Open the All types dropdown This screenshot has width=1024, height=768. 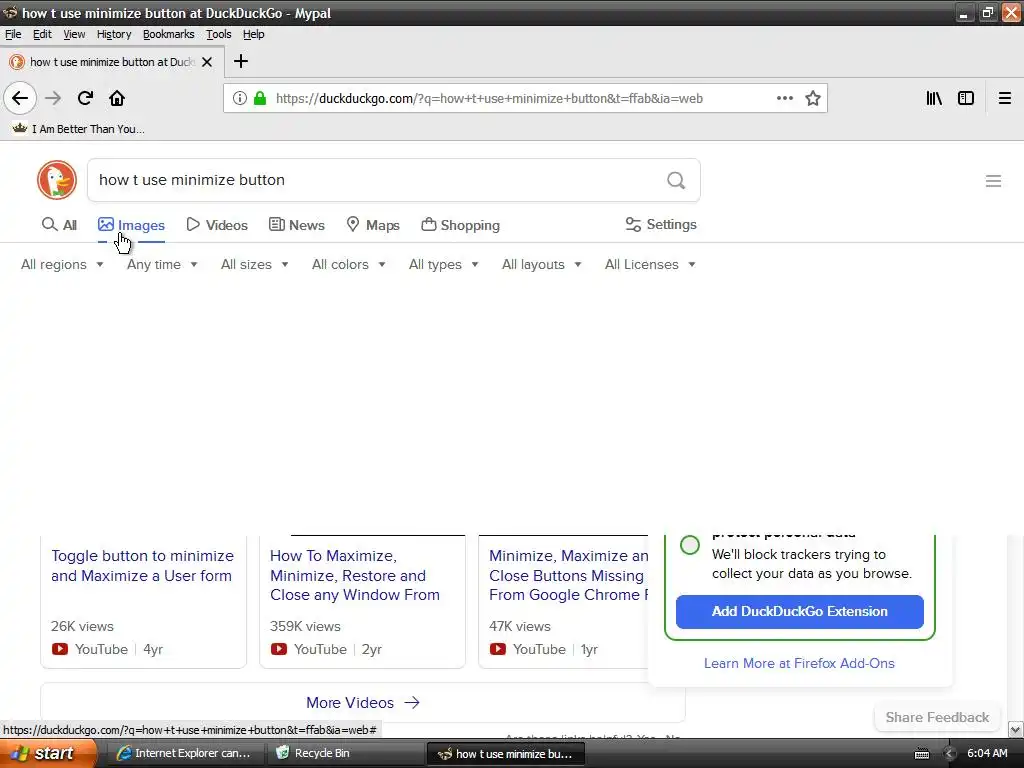click(x=443, y=264)
